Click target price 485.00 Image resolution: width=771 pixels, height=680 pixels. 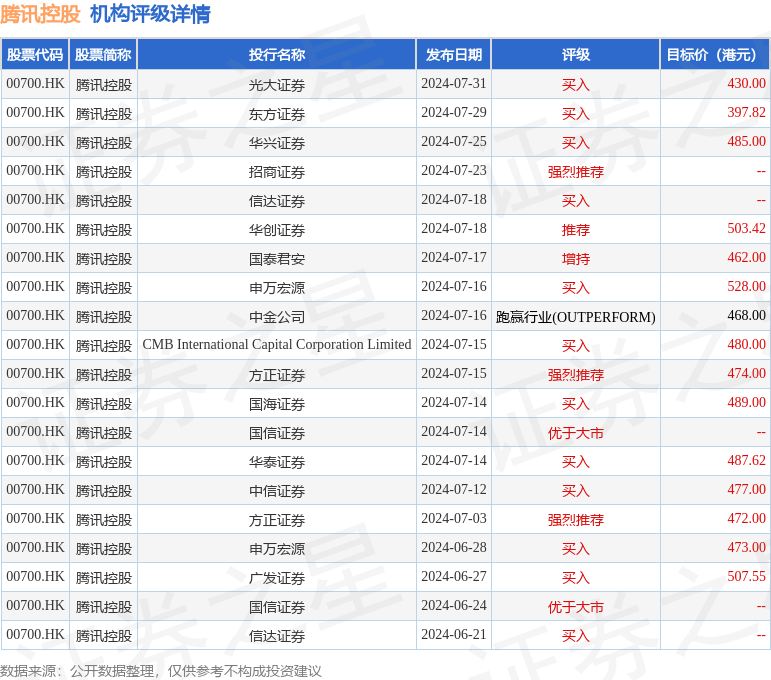(746, 142)
